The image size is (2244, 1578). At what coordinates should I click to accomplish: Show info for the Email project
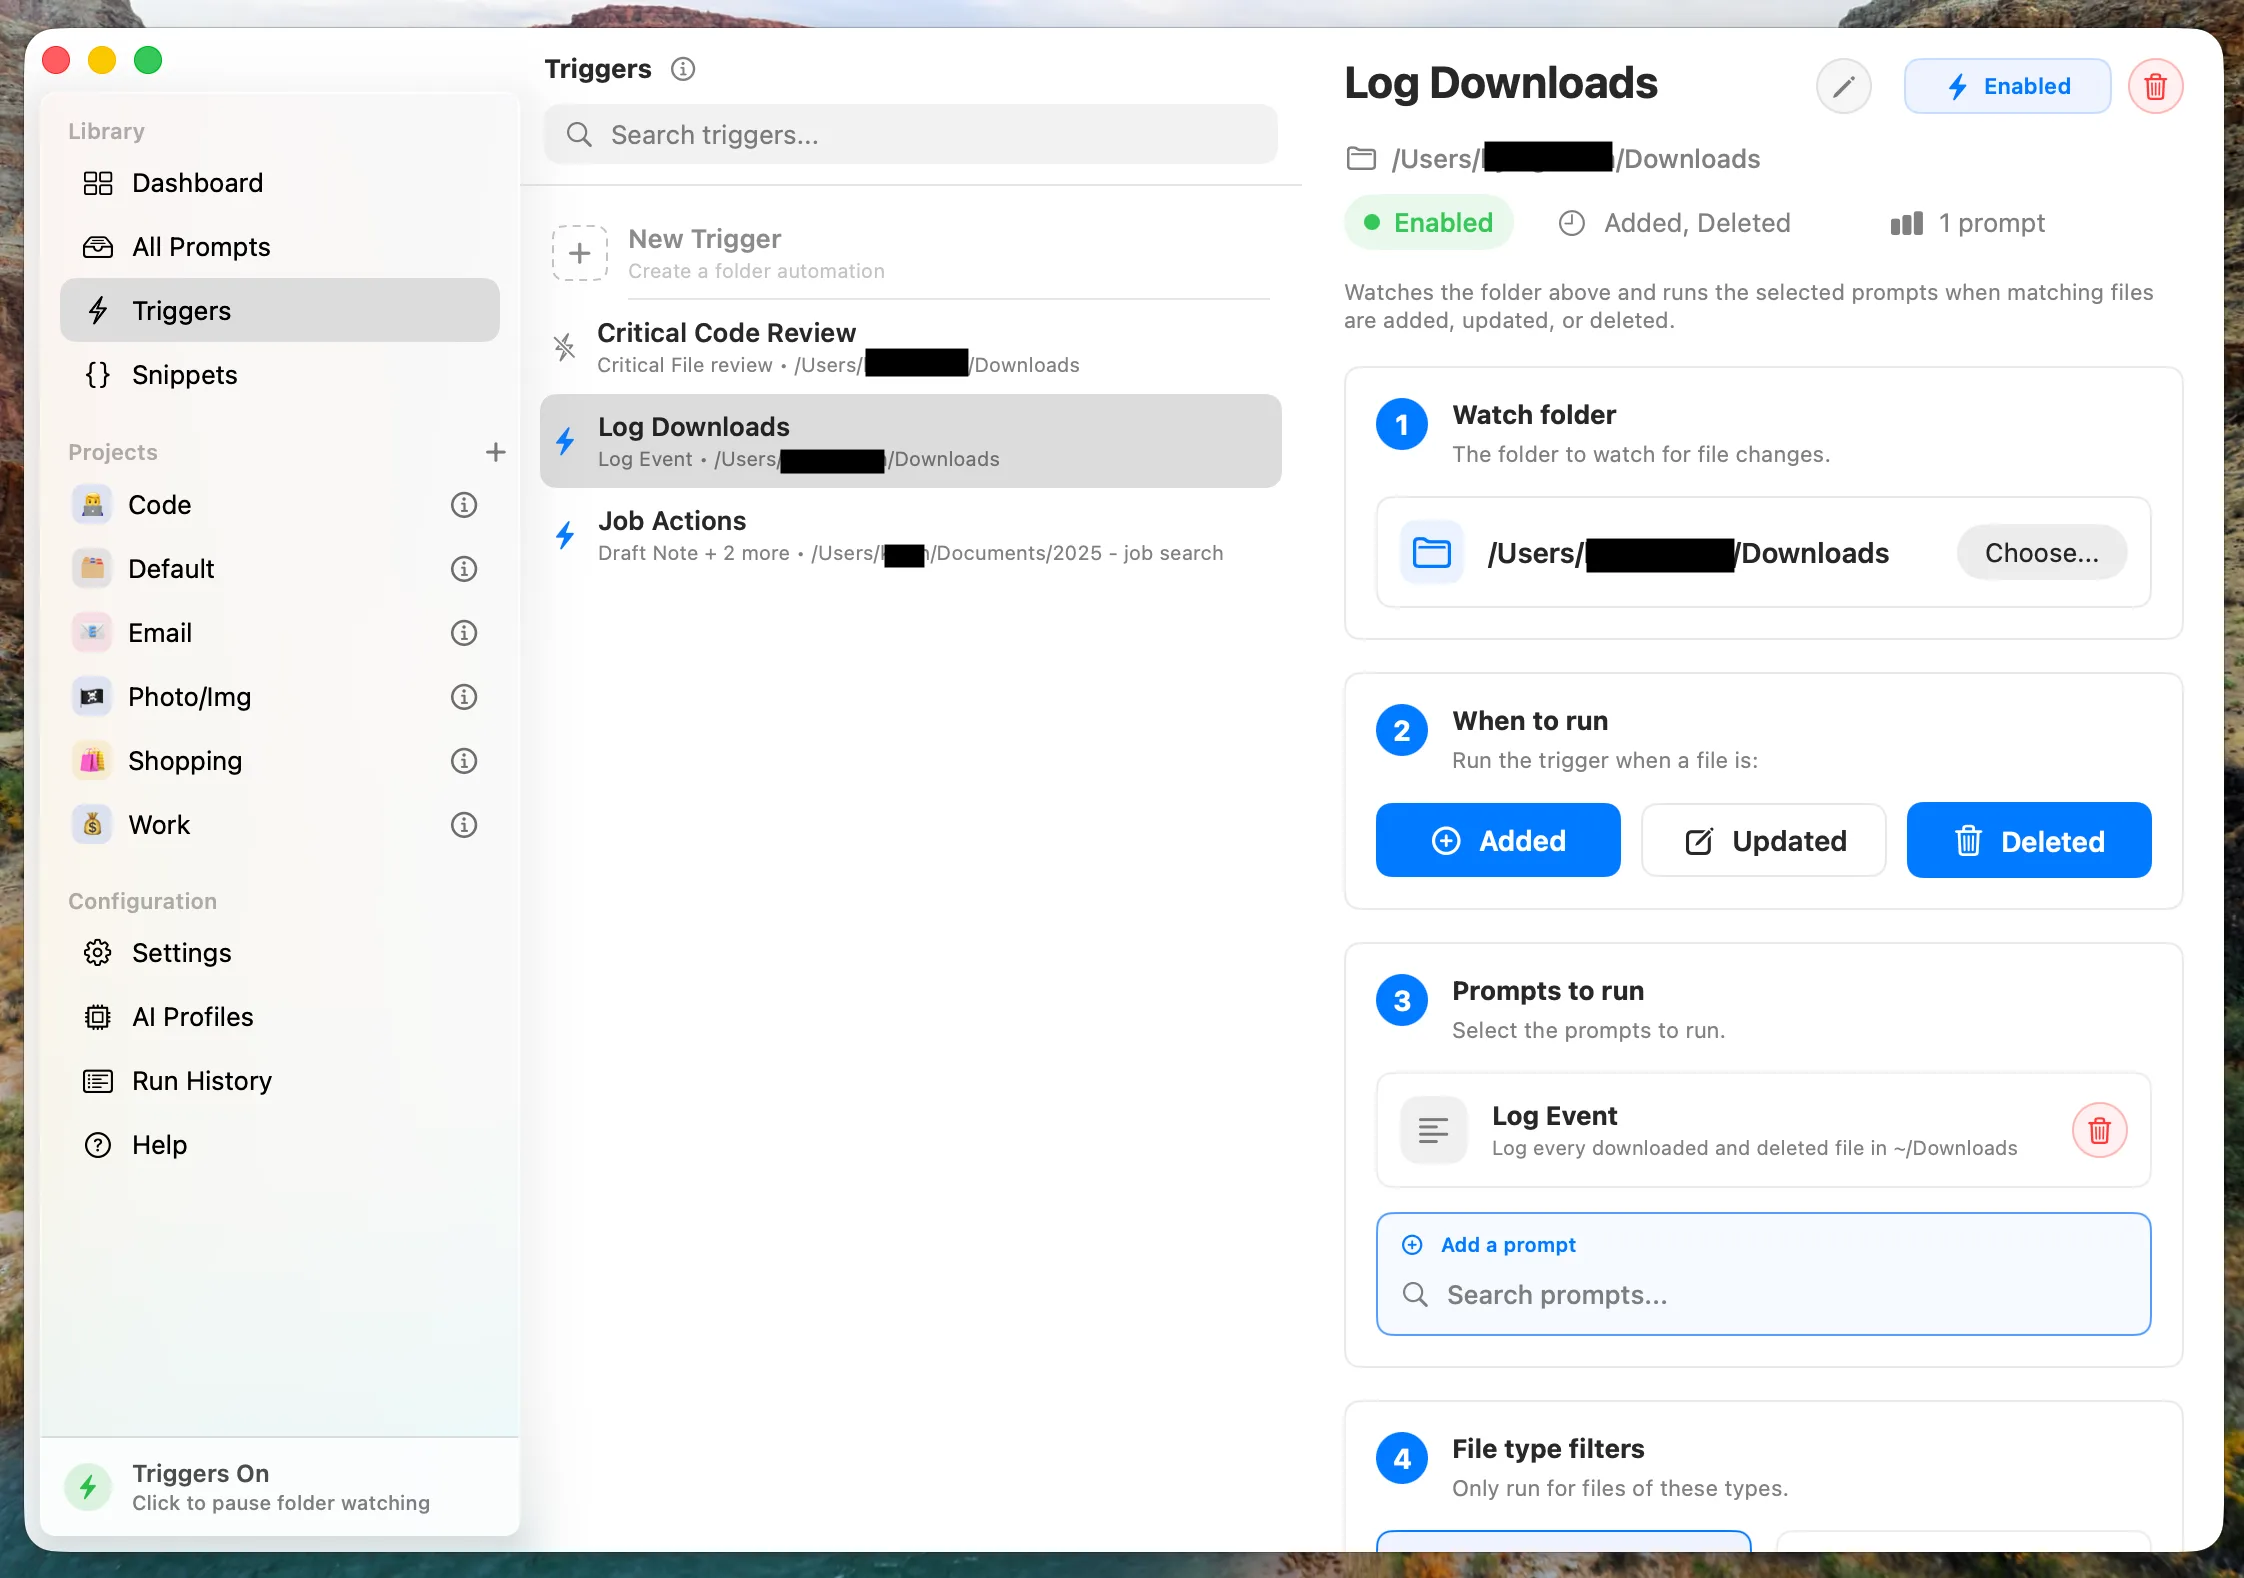pyautogui.click(x=464, y=633)
